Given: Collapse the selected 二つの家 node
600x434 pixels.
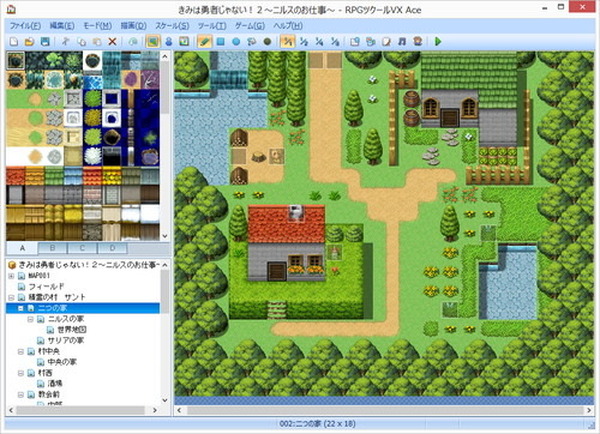Looking at the screenshot, I should pyautogui.click(x=21, y=308).
